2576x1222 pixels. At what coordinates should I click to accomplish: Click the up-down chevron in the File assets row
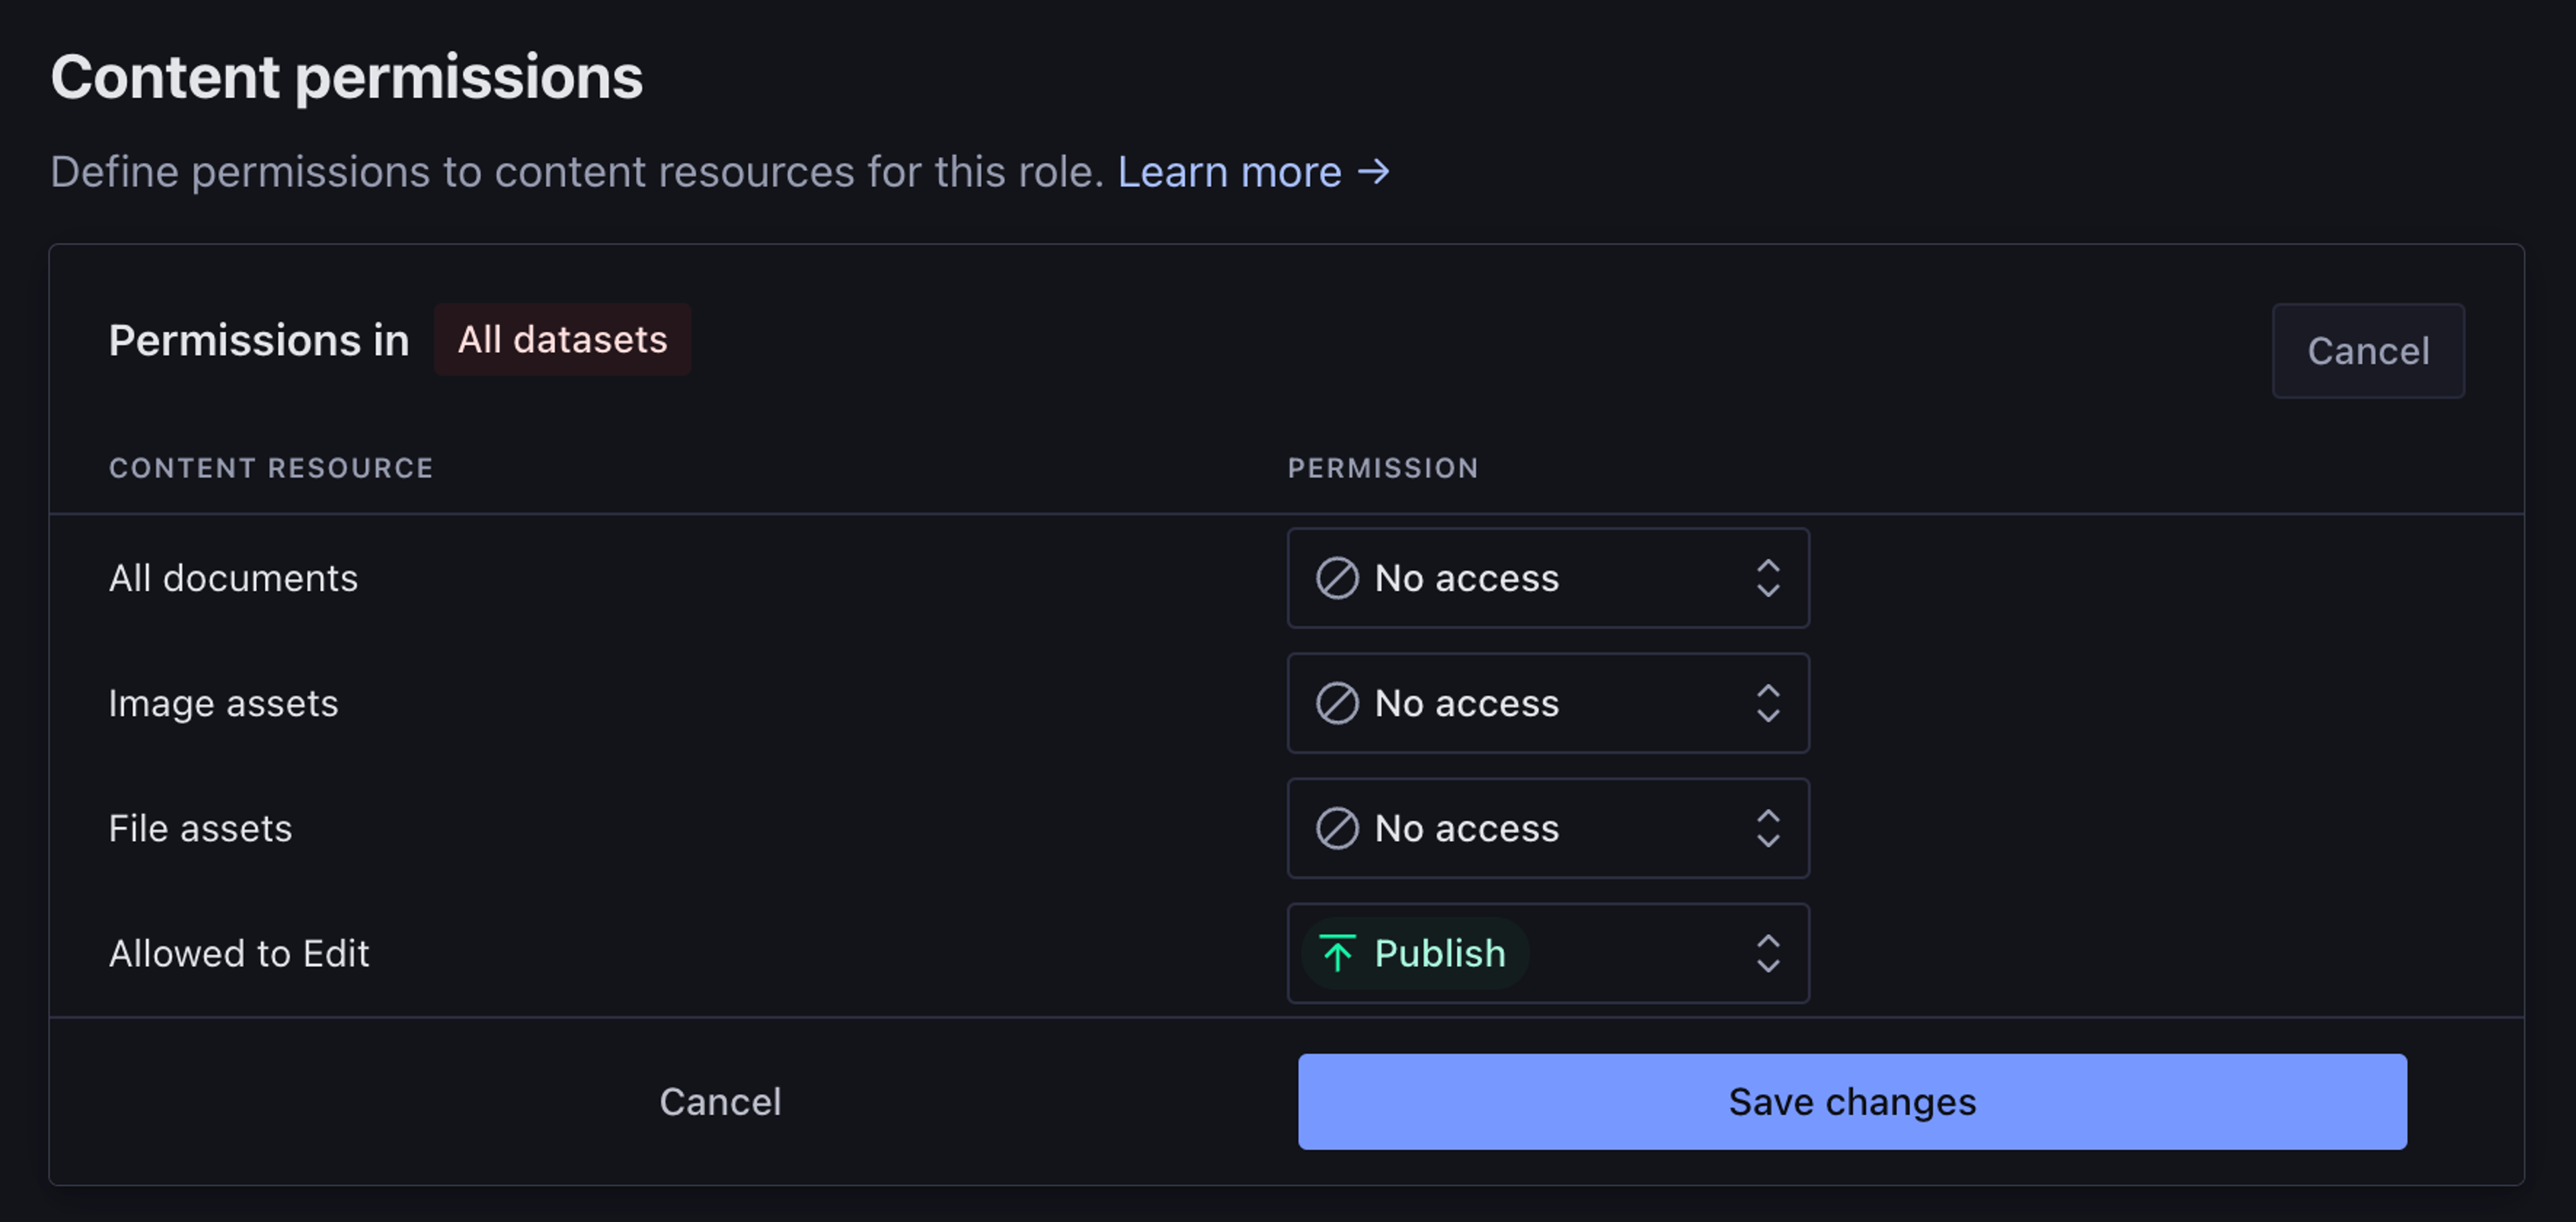[1767, 828]
